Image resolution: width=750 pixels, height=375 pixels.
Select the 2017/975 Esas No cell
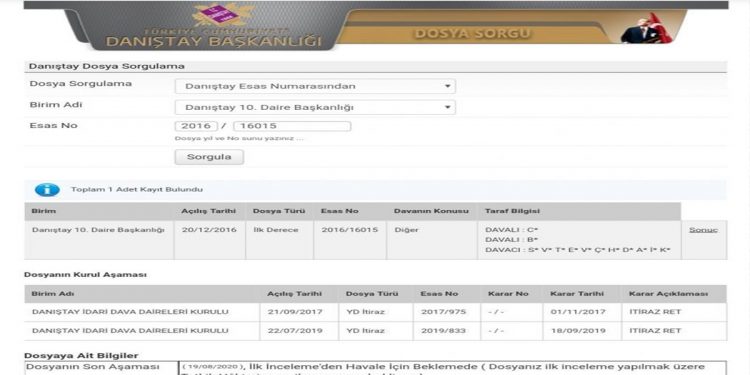pos(447,312)
